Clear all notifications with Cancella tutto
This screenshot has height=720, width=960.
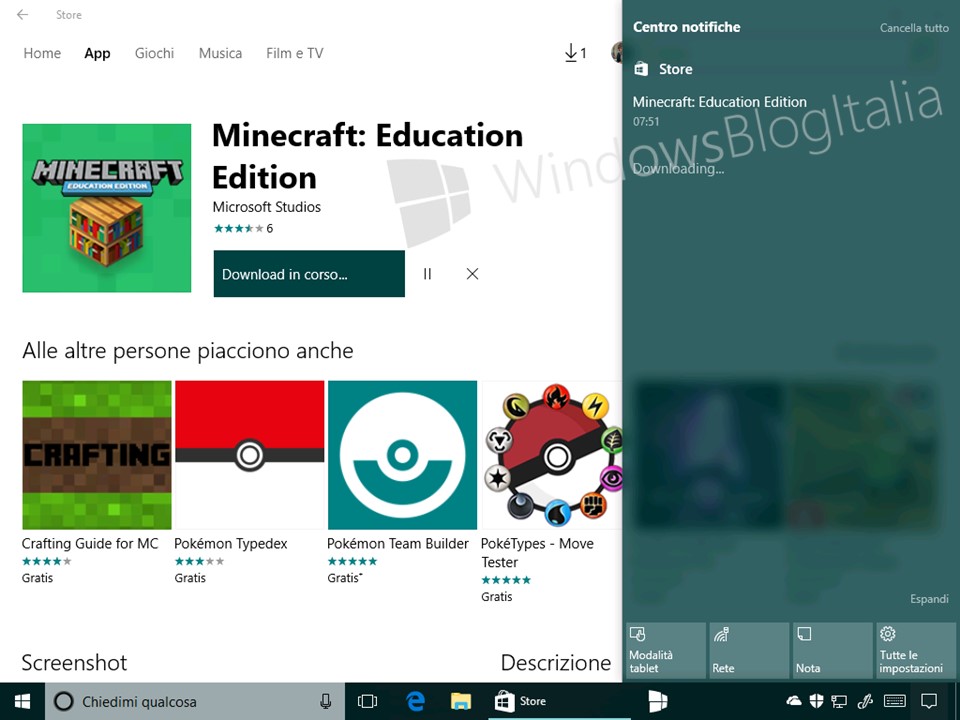point(914,28)
